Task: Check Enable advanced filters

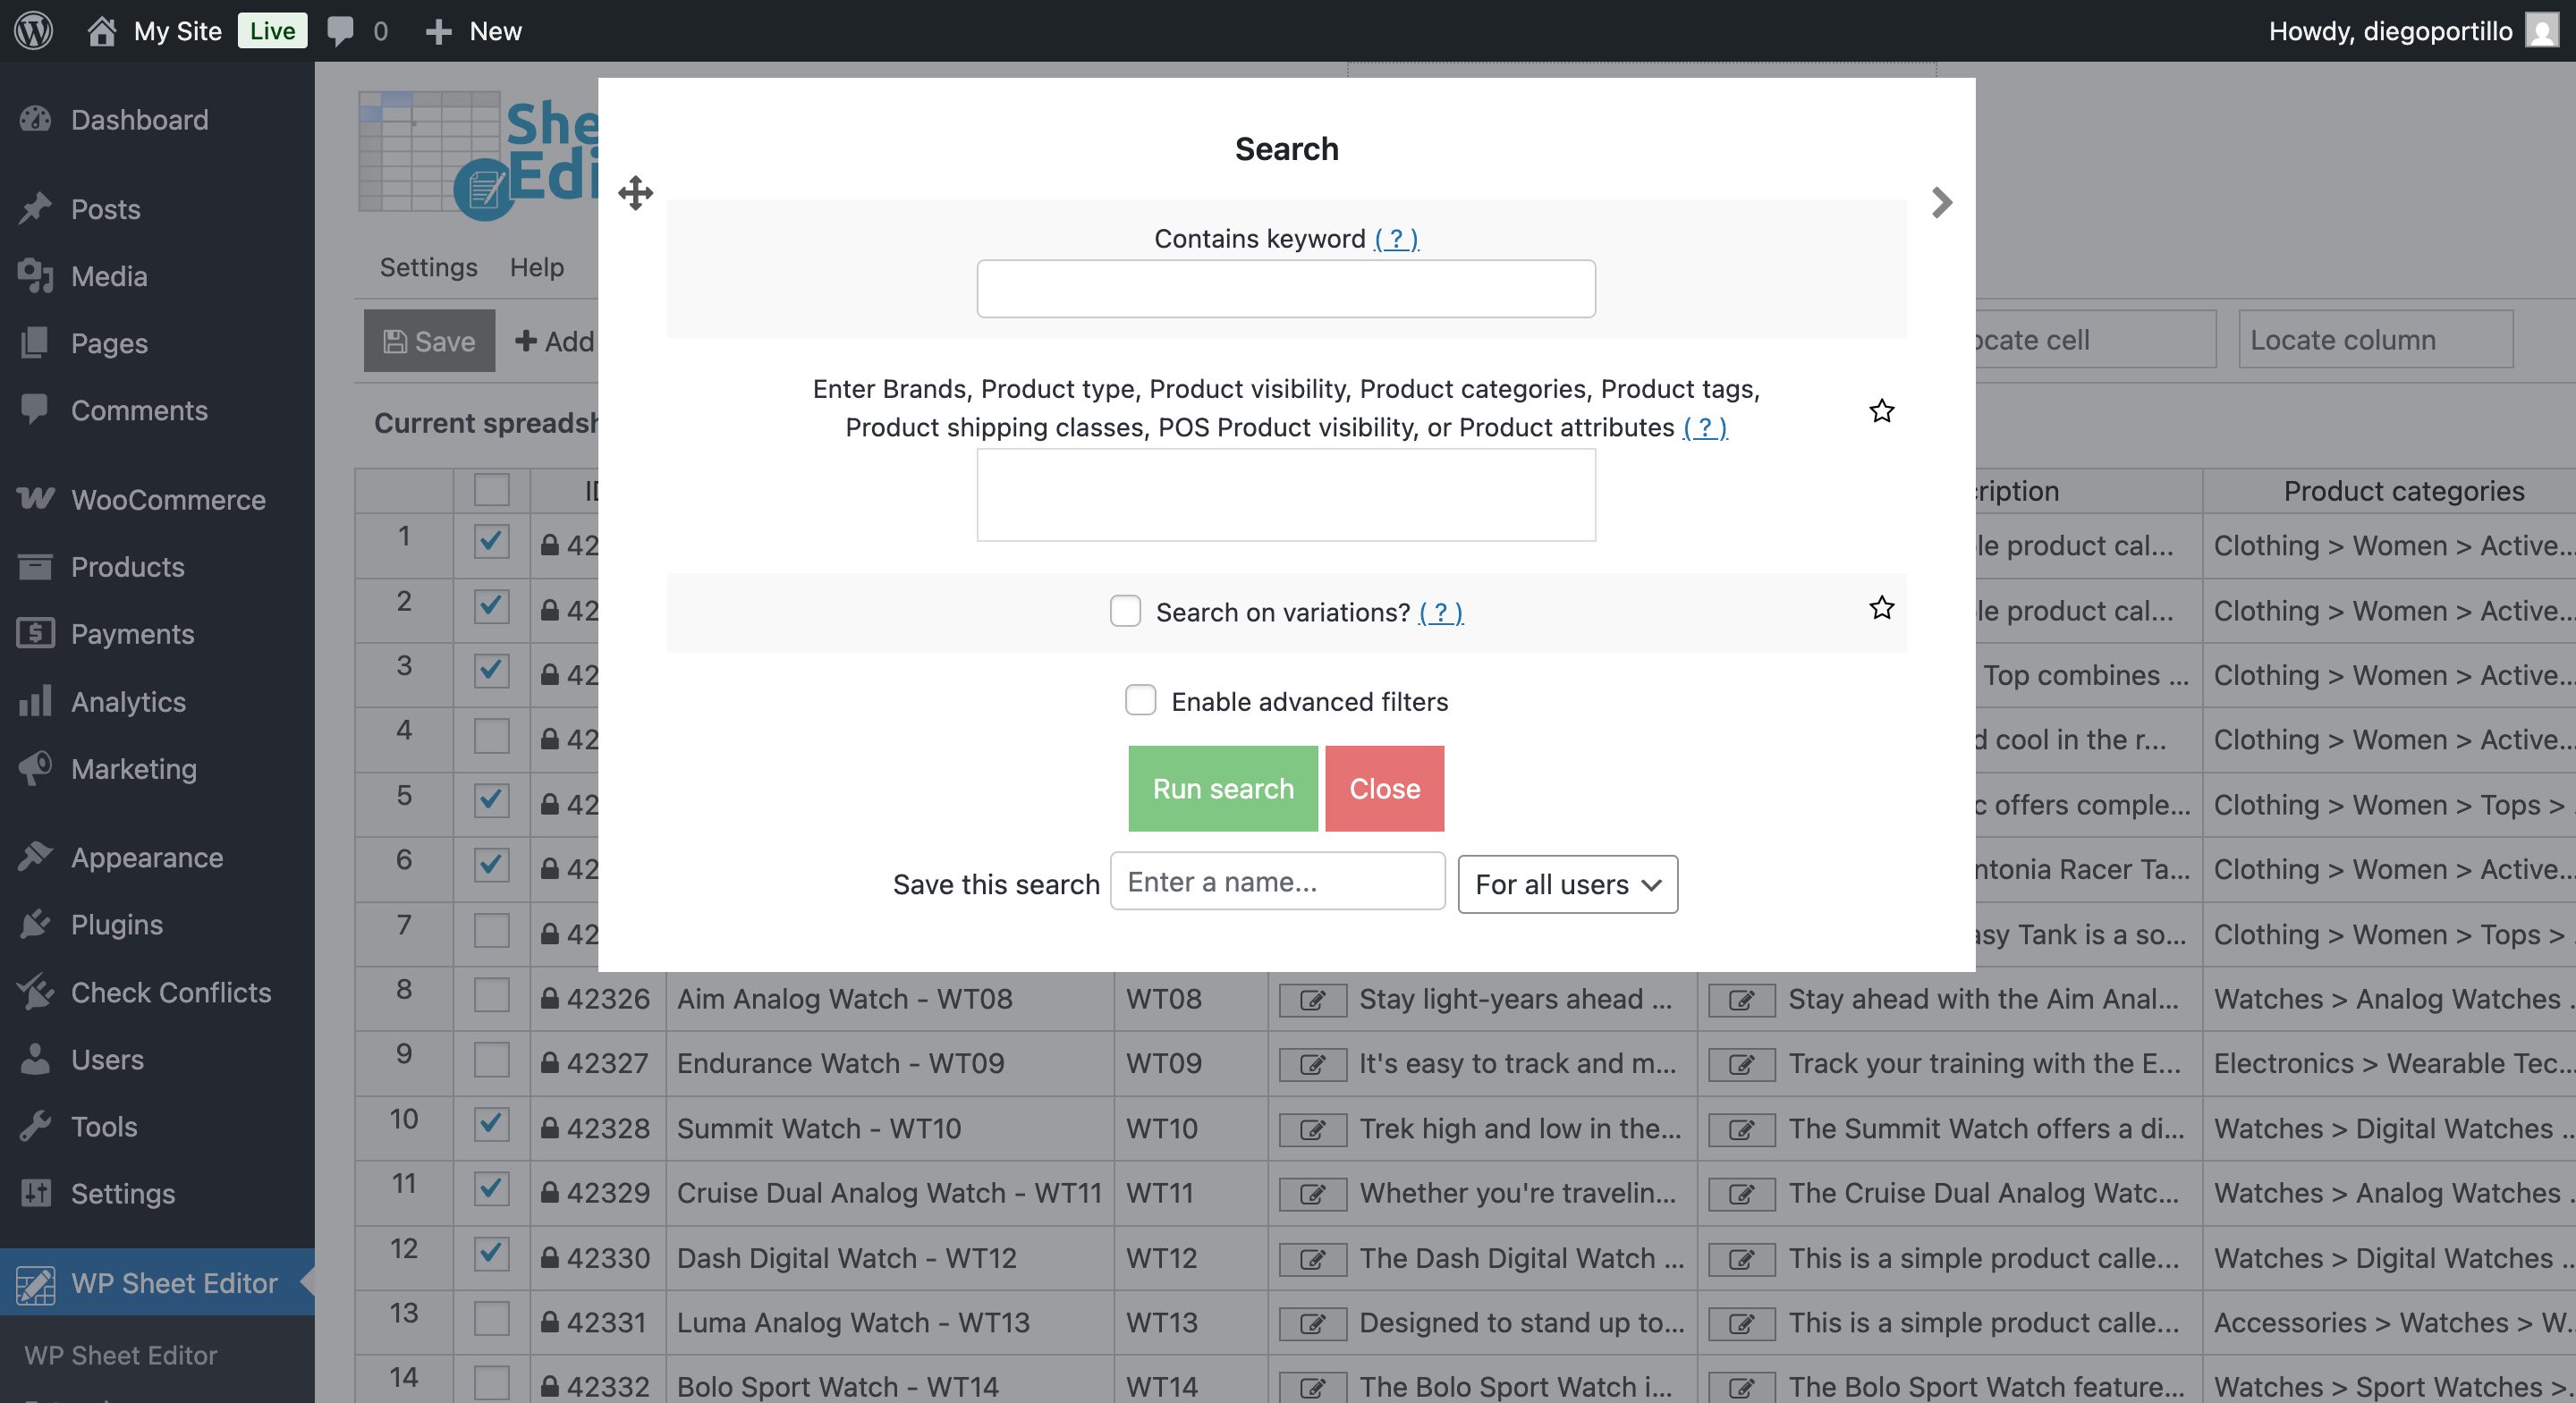Action: pyautogui.click(x=1140, y=700)
